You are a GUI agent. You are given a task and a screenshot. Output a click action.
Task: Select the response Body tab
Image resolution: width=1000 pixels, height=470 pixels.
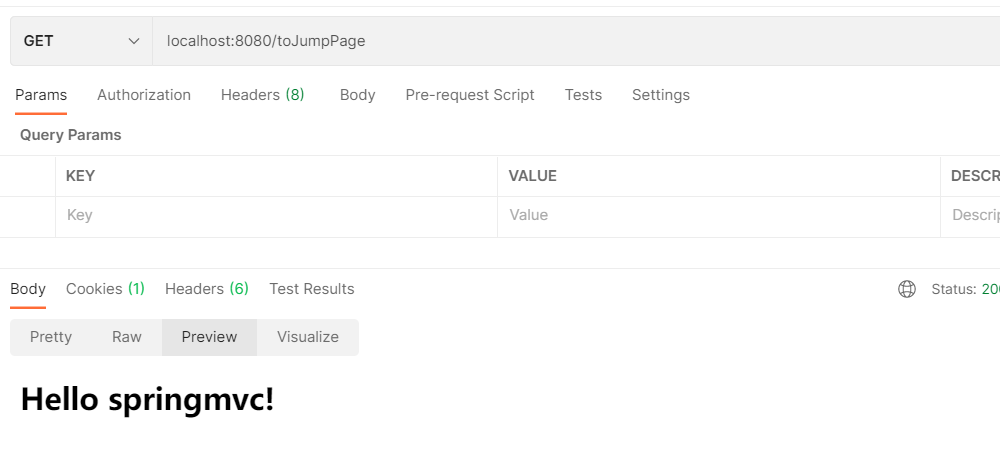coord(28,289)
